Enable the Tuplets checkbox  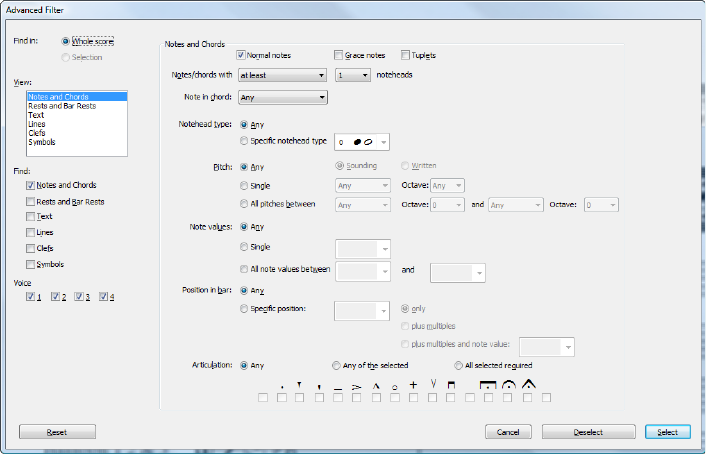point(405,55)
